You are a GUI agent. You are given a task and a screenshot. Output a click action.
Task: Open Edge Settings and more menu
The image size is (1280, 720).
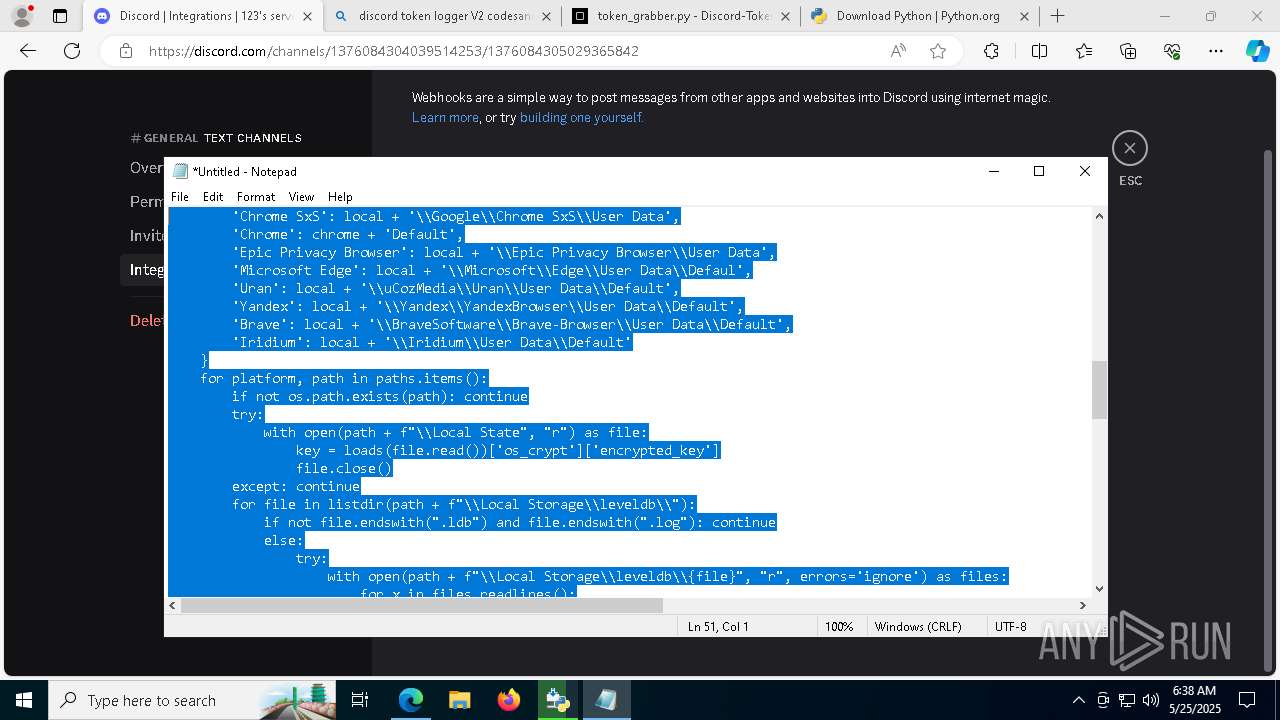pos(1216,51)
